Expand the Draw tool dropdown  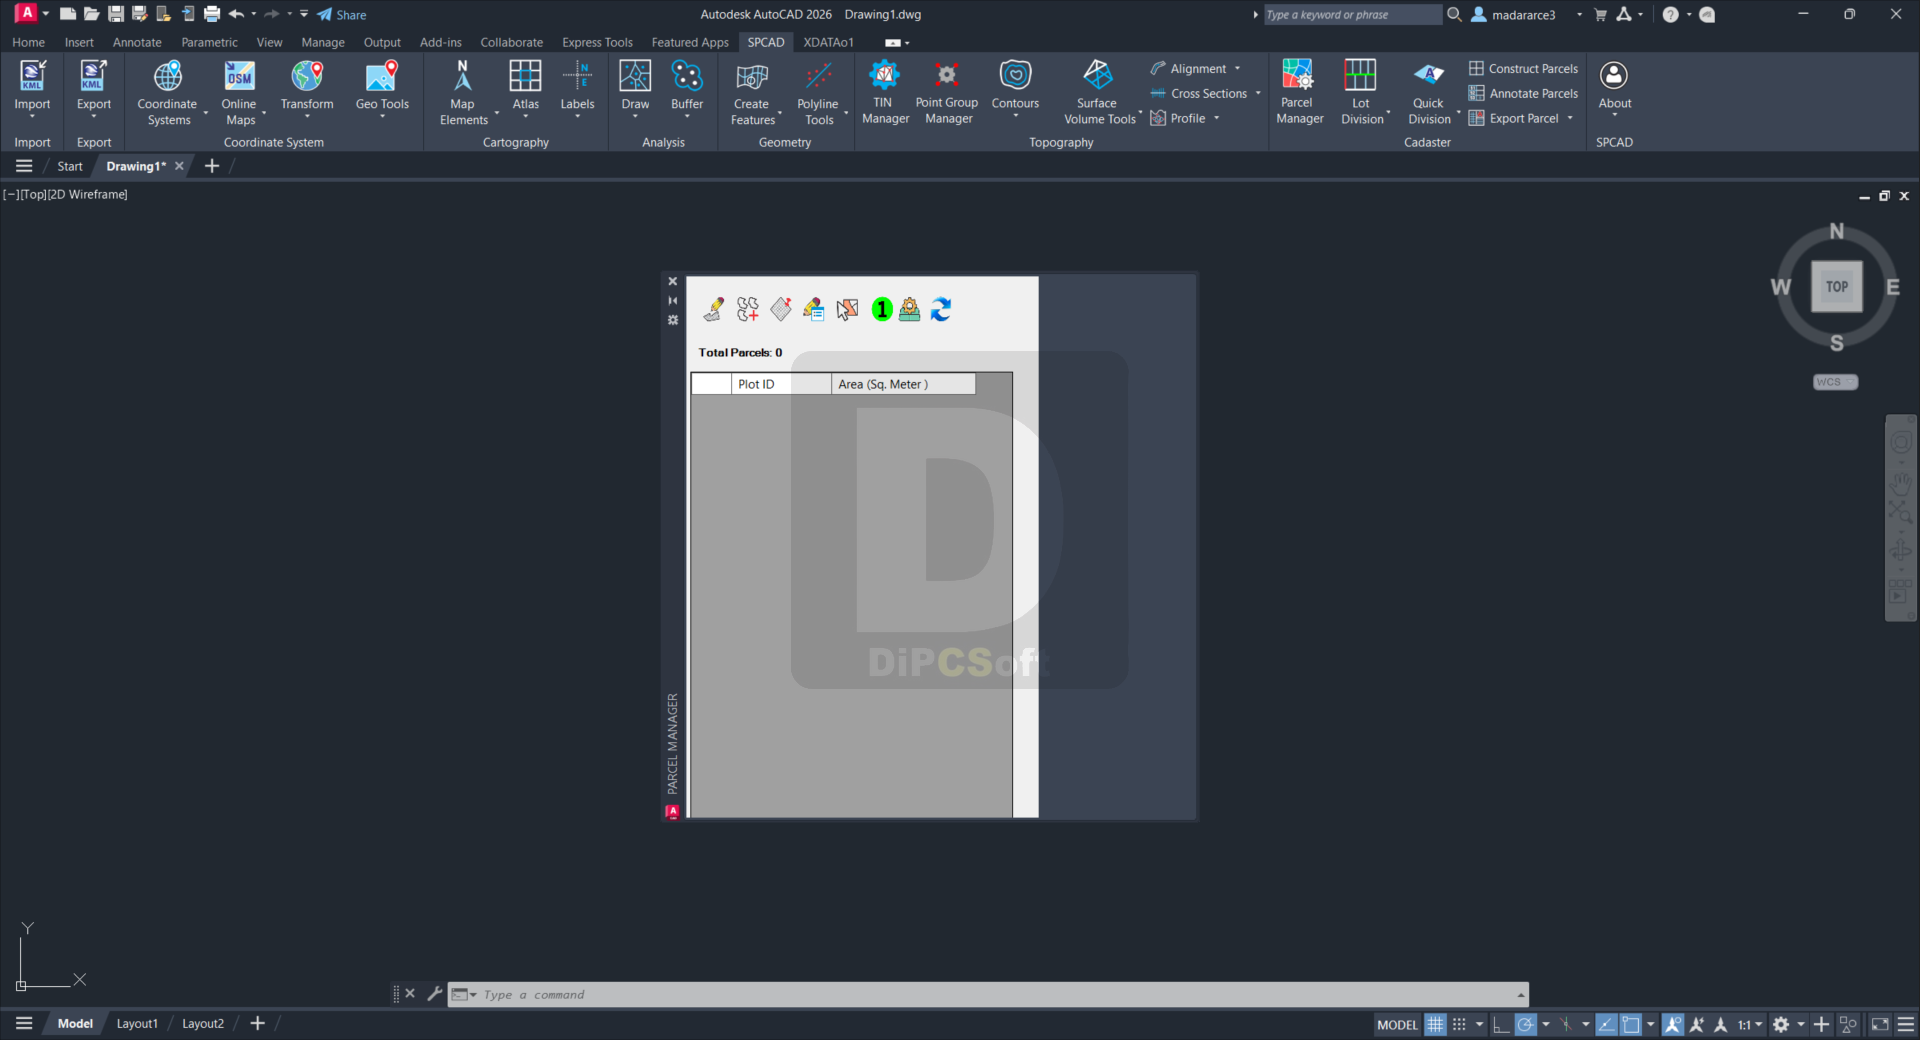tap(635, 117)
